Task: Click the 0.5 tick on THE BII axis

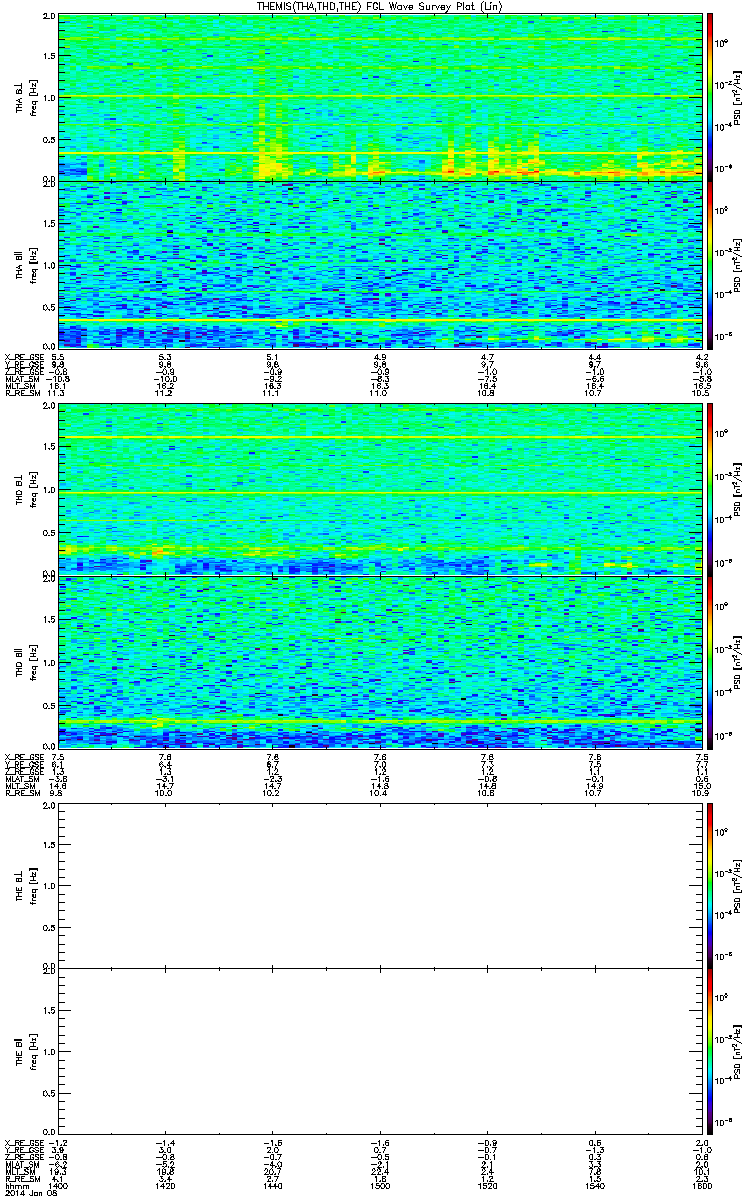Action: (49, 1091)
